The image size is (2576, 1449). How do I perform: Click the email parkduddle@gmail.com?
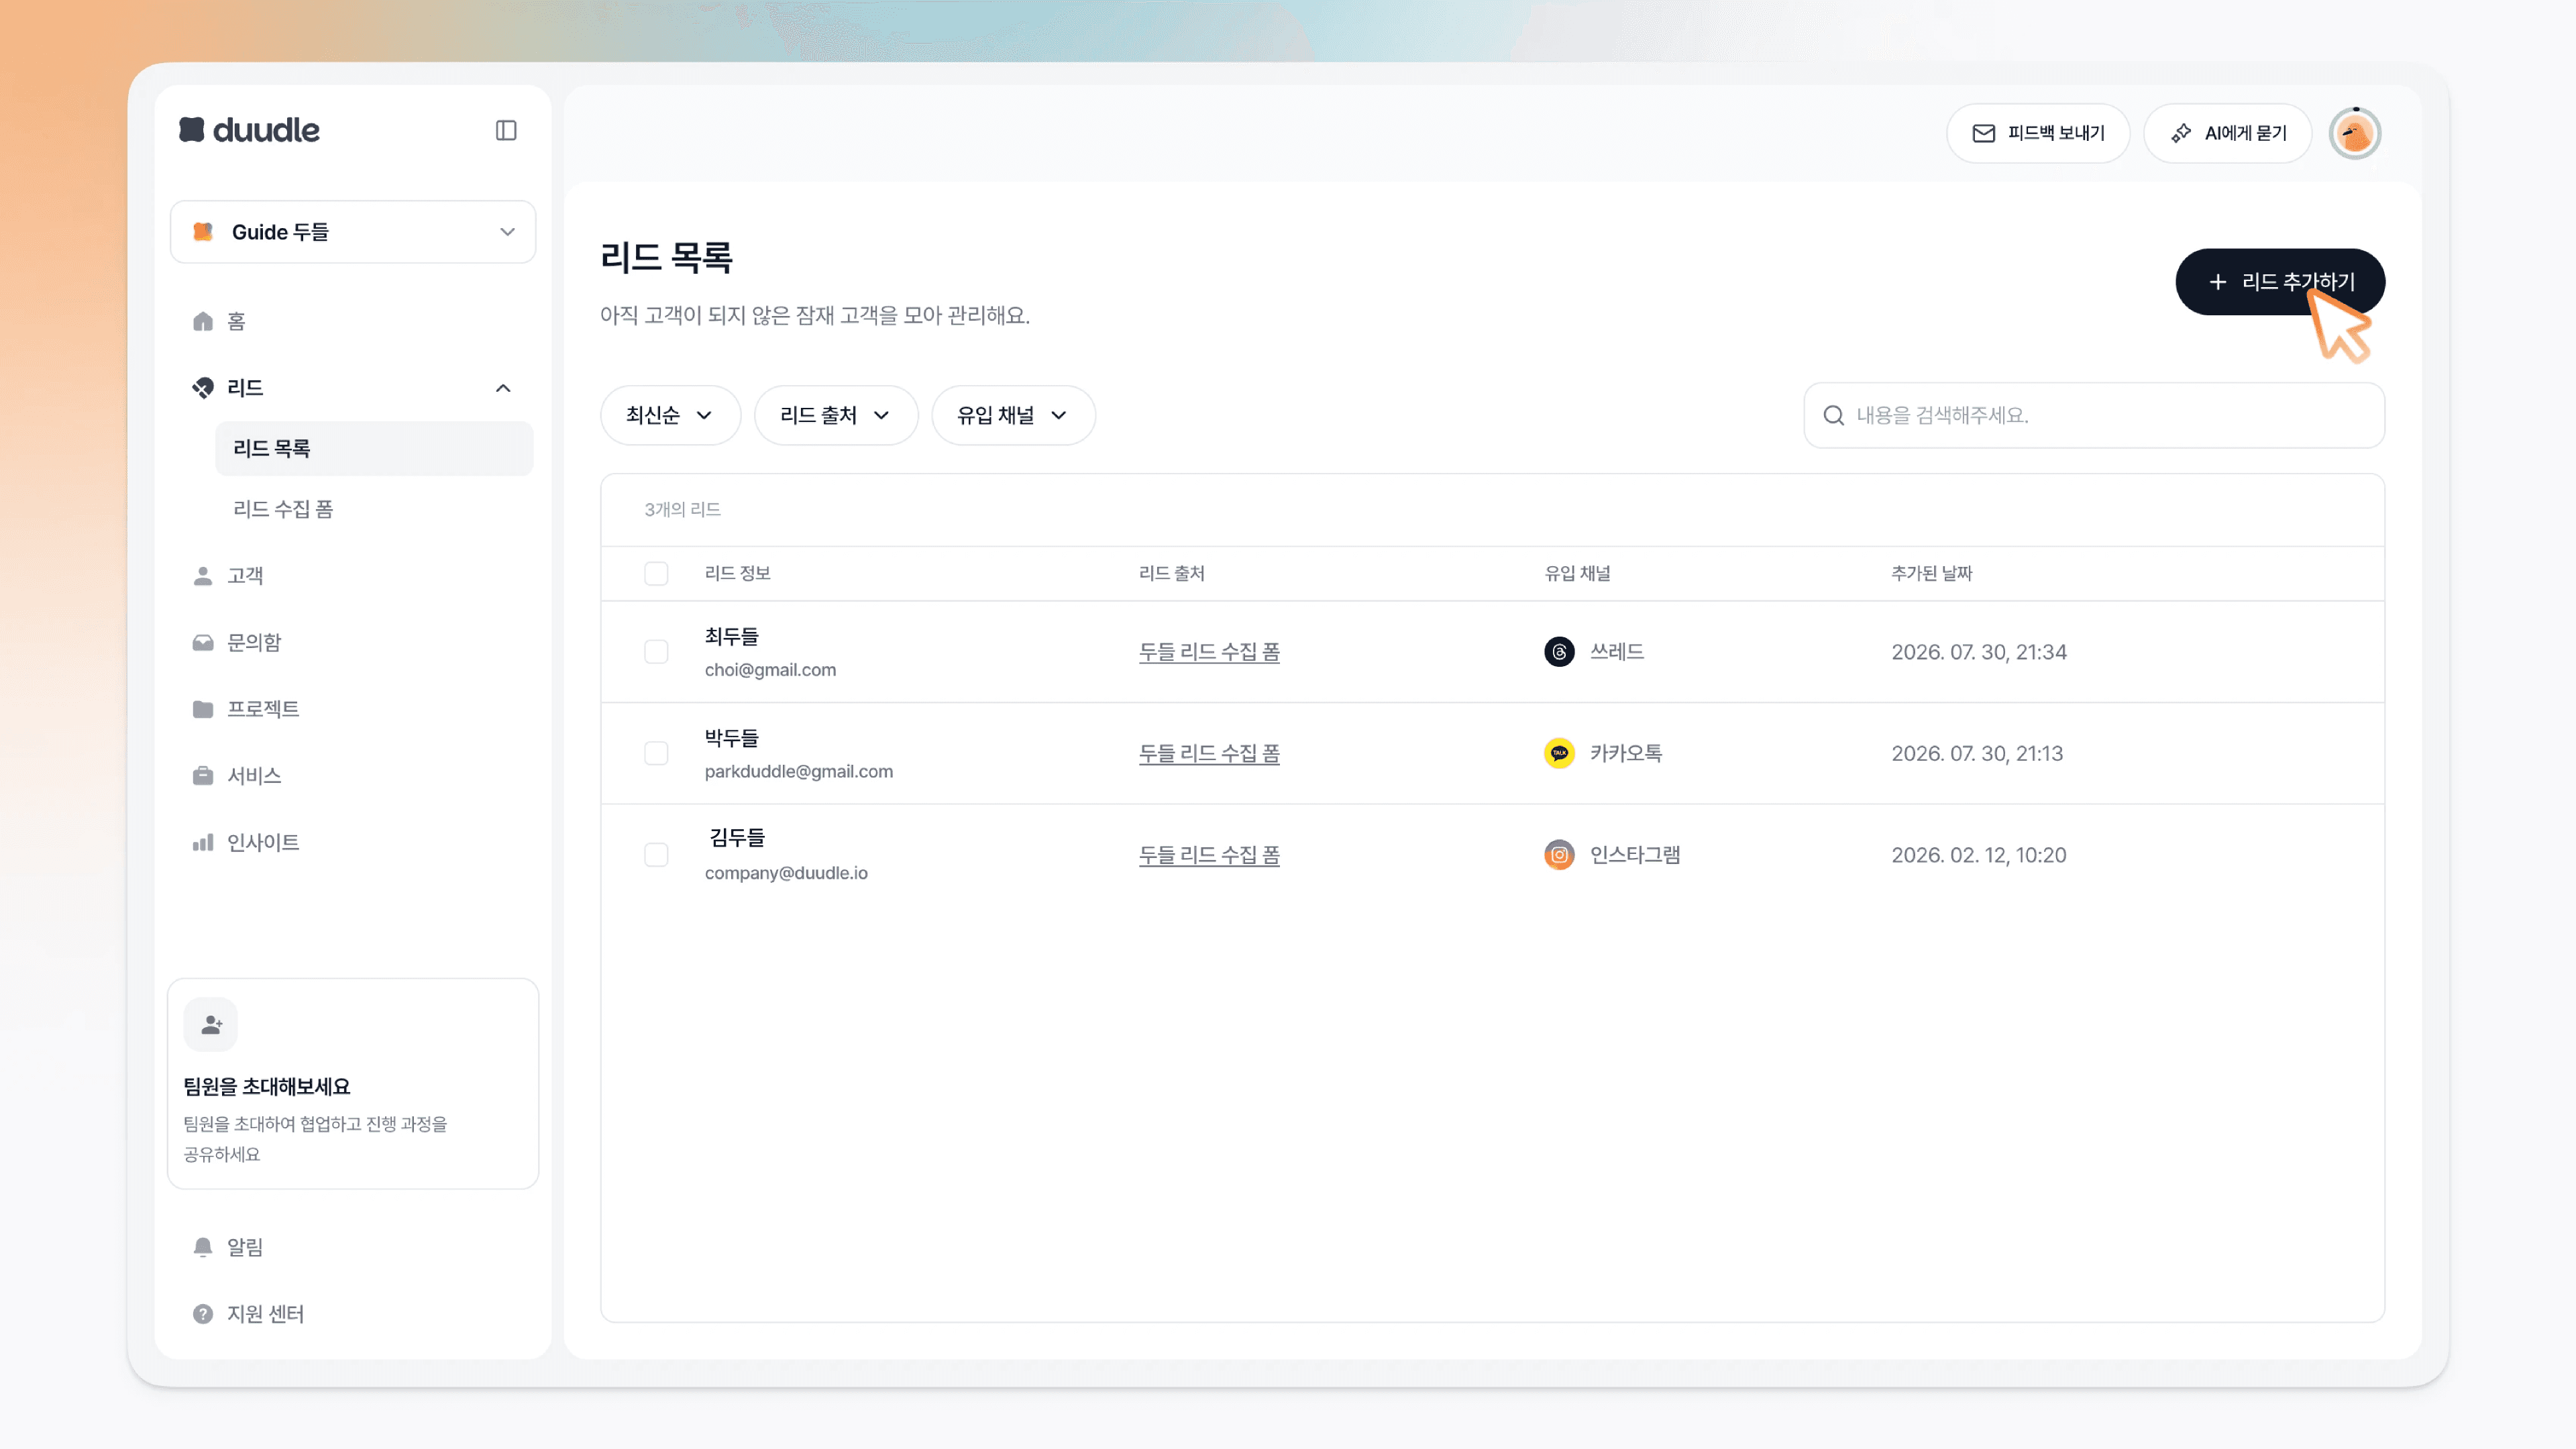click(x=798, y=772)
